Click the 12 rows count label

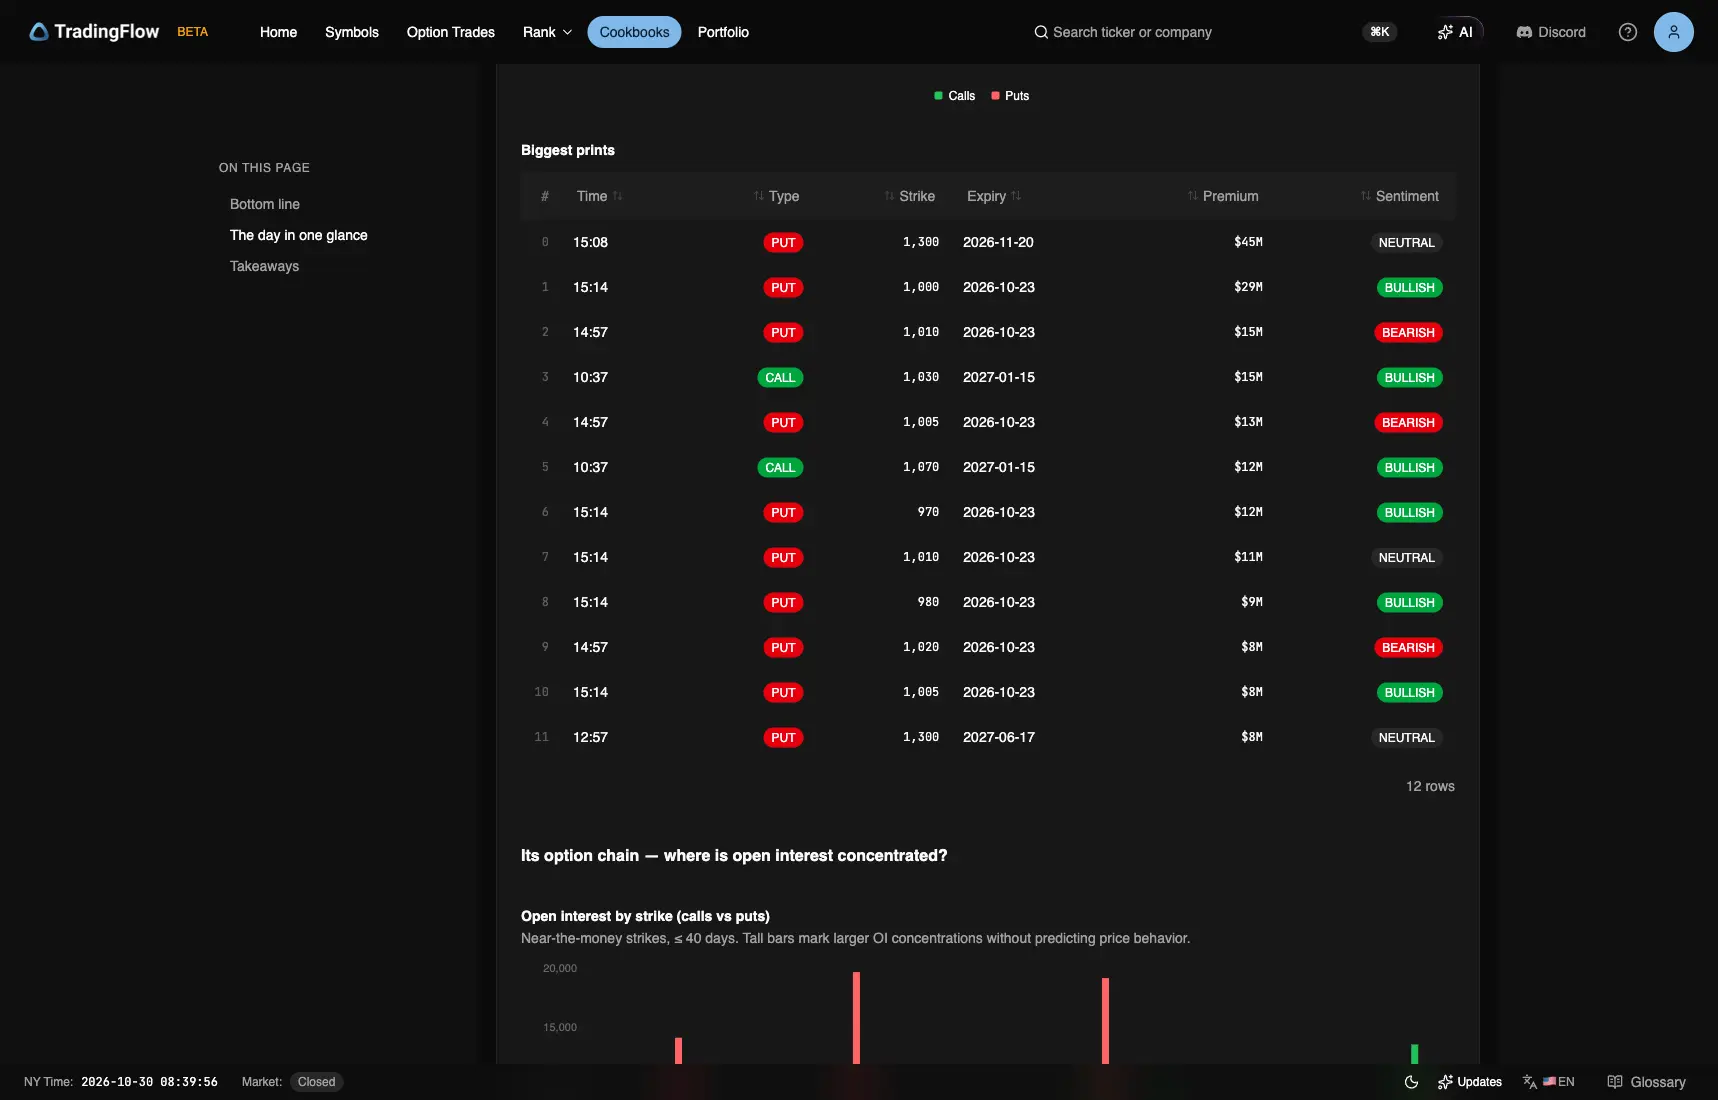[1430, 786]
